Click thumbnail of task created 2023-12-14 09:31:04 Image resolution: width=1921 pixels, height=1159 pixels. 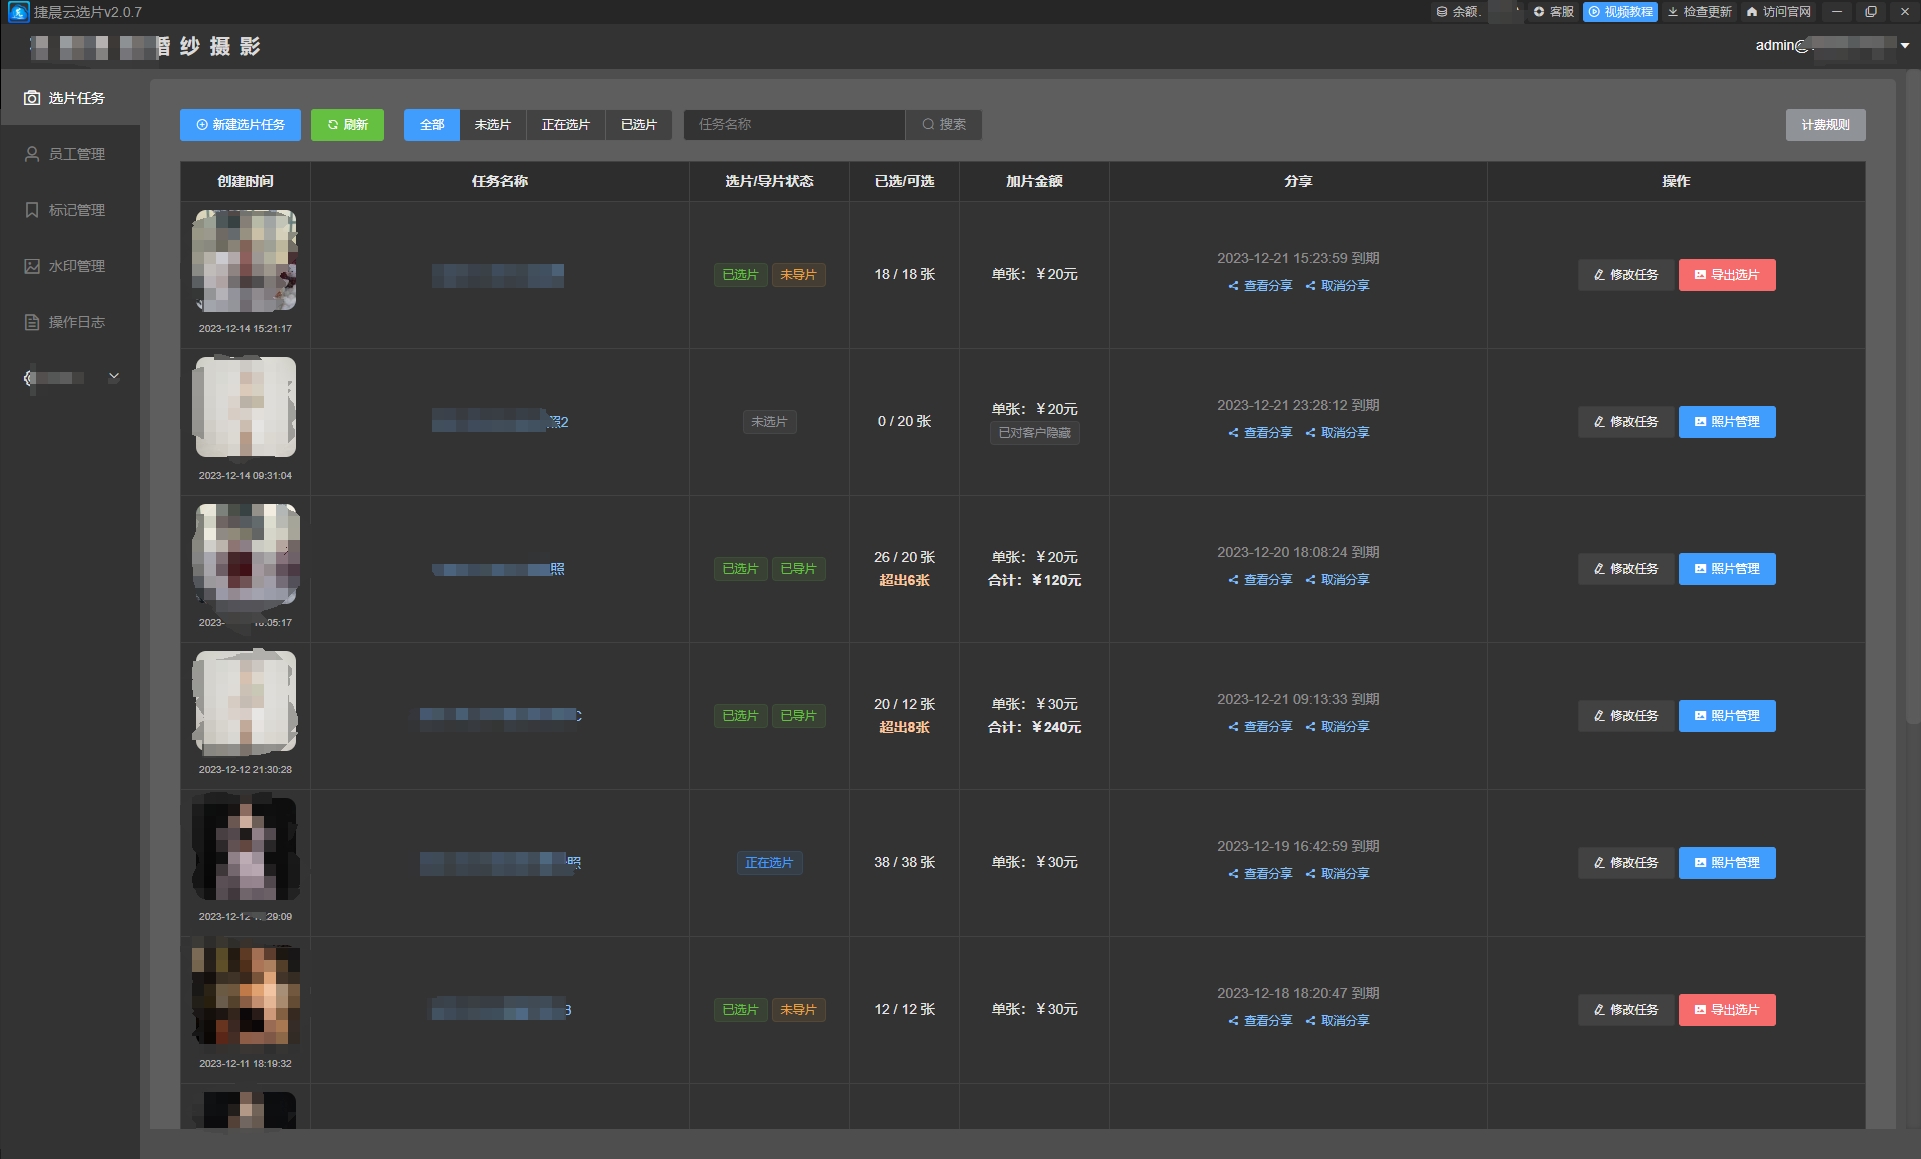point(245,407)
